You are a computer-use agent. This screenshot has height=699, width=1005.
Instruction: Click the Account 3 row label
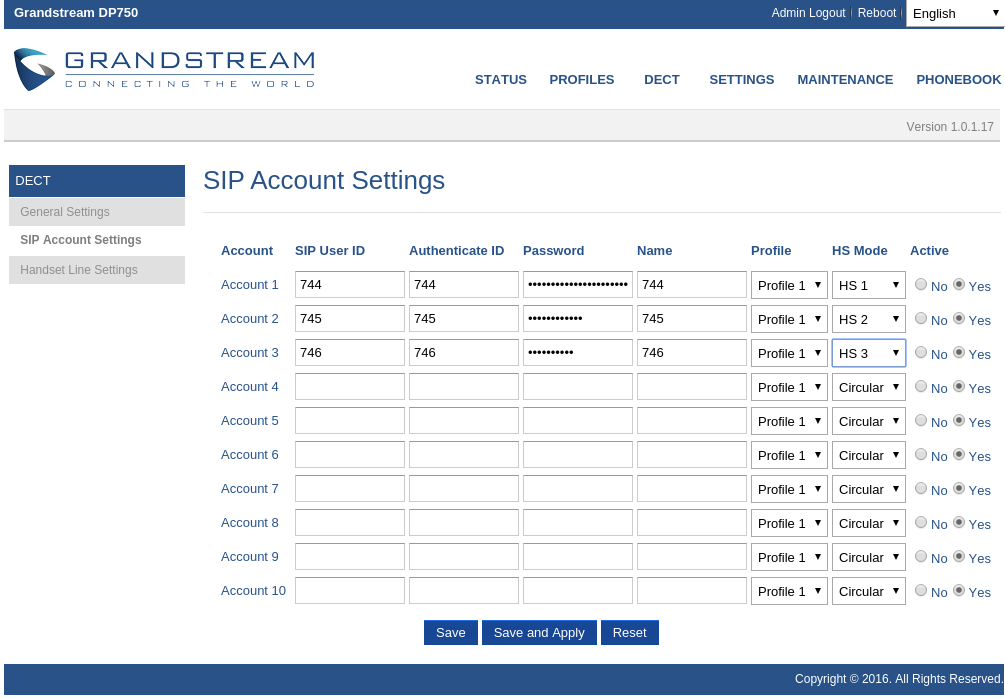pyautogui.click(x=249, y=352)
